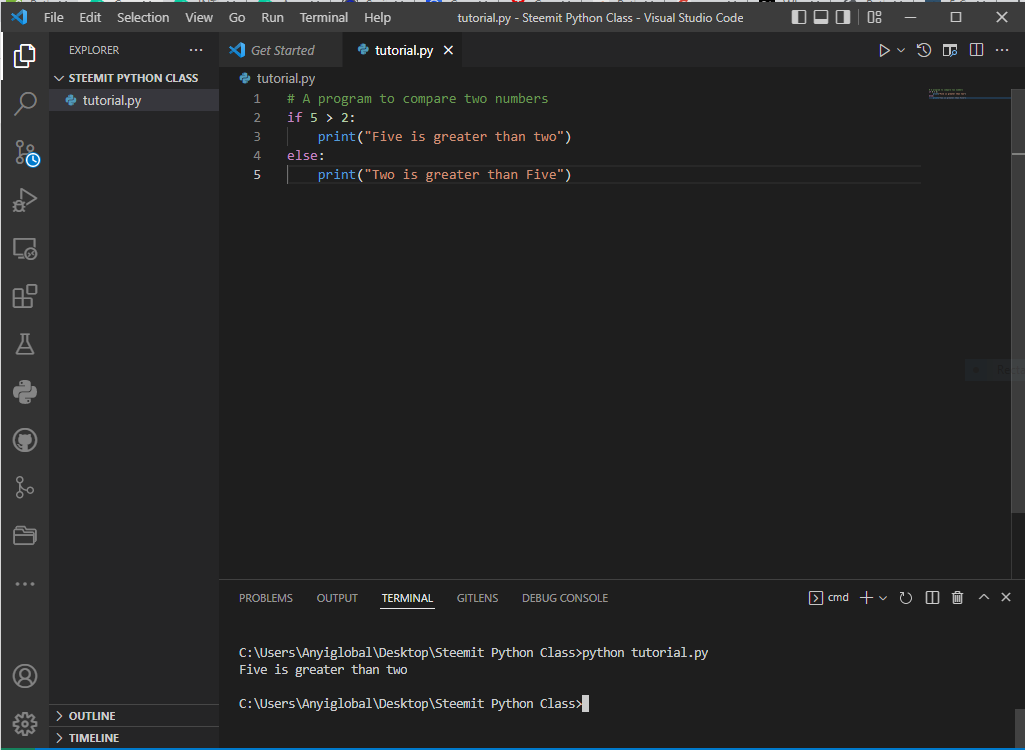This screenshot has height=750, width=1025.
Task: Open the Terminal menu
Action: pyautogui.click(x=323, y=18)
